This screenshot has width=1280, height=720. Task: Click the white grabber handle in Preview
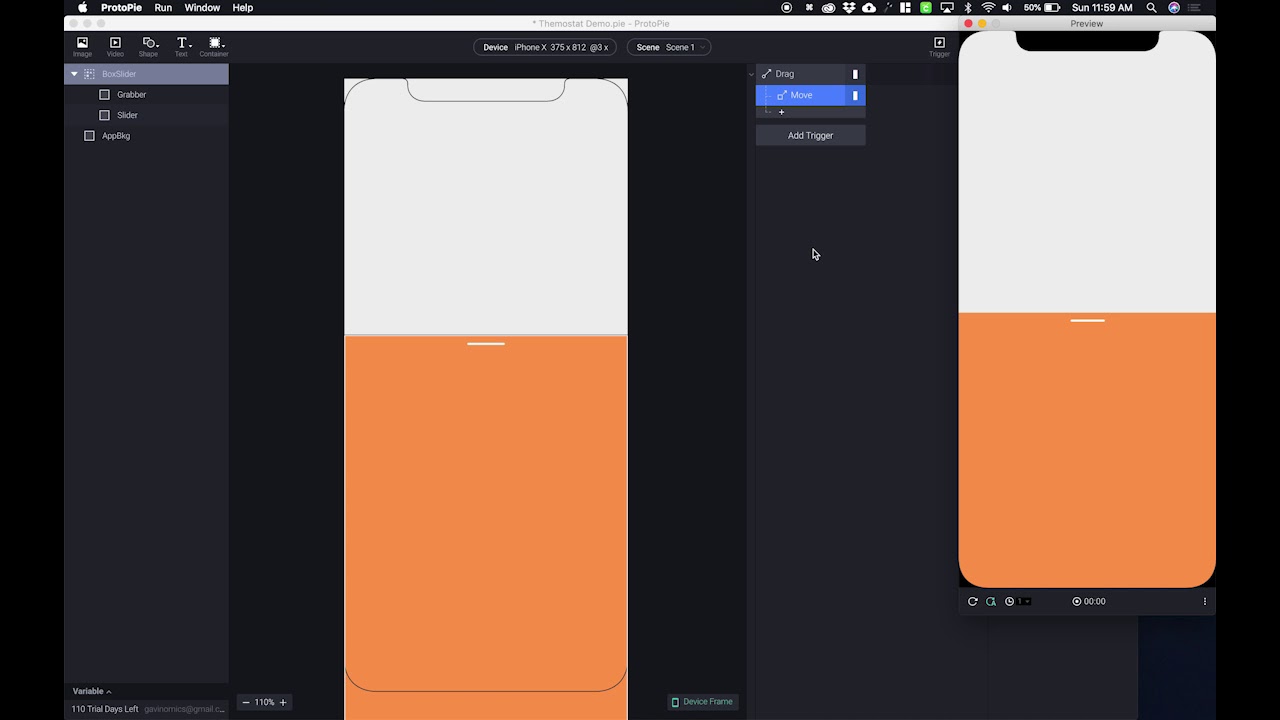point(1087,321)
